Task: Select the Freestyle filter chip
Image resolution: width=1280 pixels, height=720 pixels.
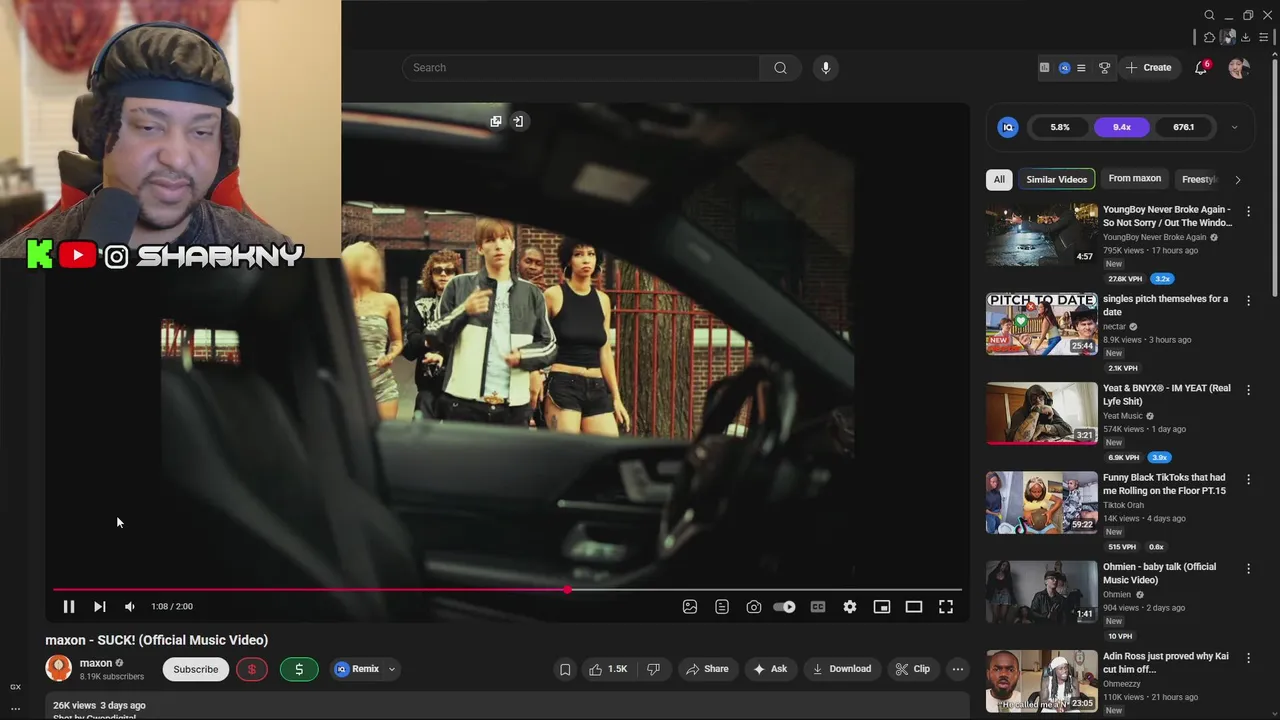Action: [x=1197, y=179]
